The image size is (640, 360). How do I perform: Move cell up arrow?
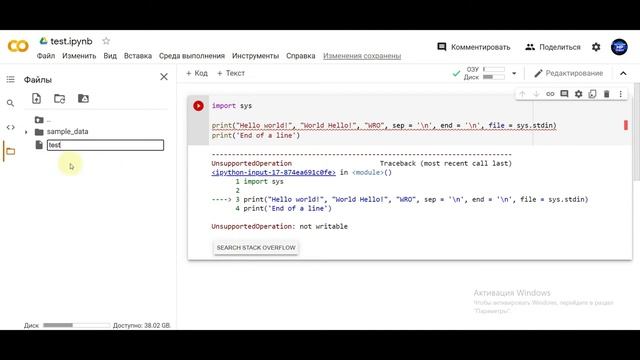pos(522,94)
